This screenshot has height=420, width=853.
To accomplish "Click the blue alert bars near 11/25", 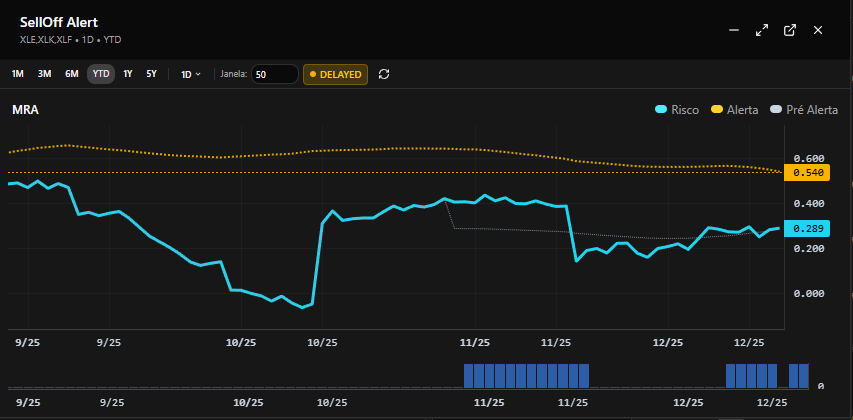I will [x=526, y=376].
